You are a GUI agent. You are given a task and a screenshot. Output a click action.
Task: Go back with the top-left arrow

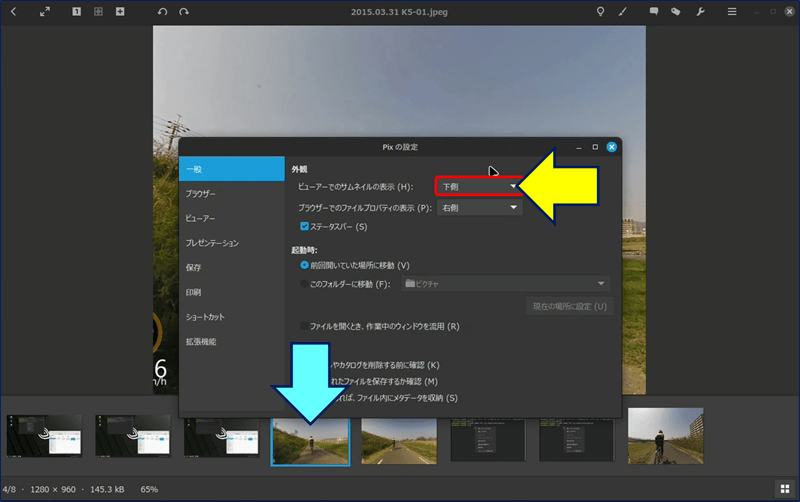14,11
